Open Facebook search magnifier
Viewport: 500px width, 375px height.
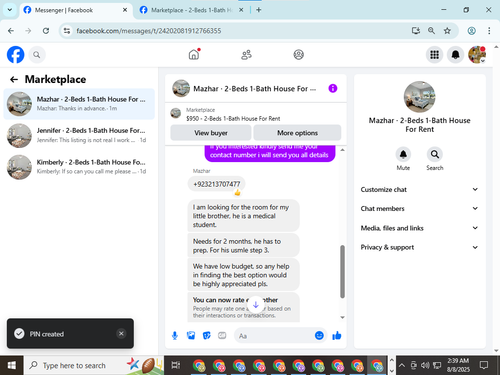click(37, 55)
